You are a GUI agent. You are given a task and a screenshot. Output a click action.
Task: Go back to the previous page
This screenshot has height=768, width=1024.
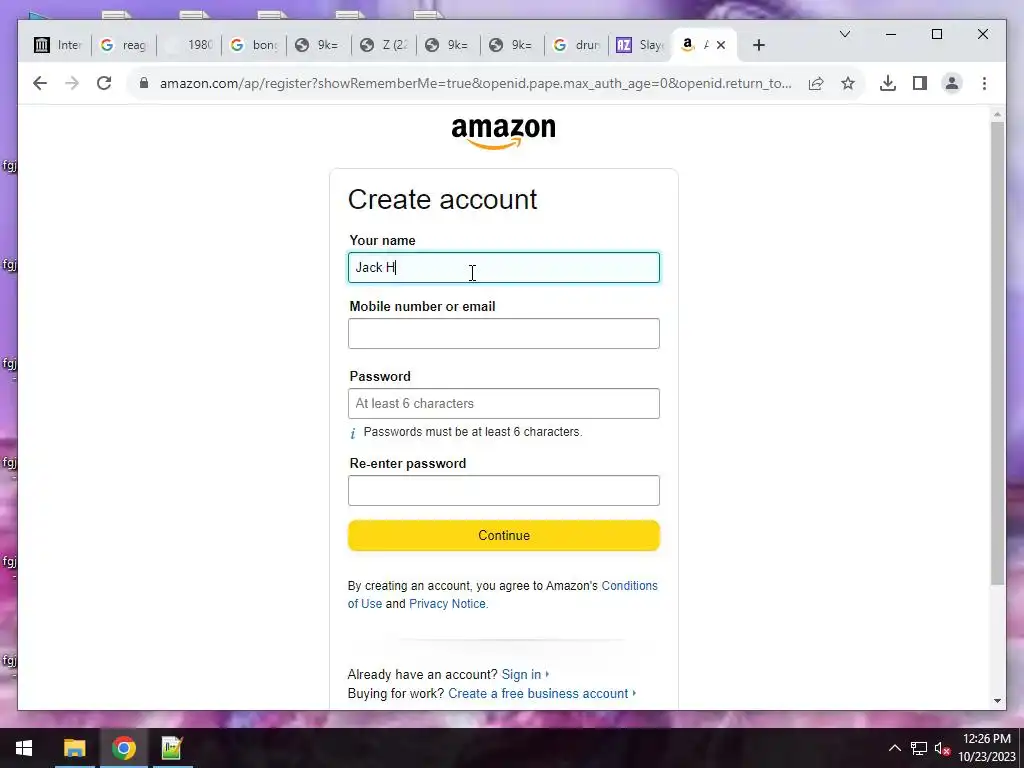(40, 83)
